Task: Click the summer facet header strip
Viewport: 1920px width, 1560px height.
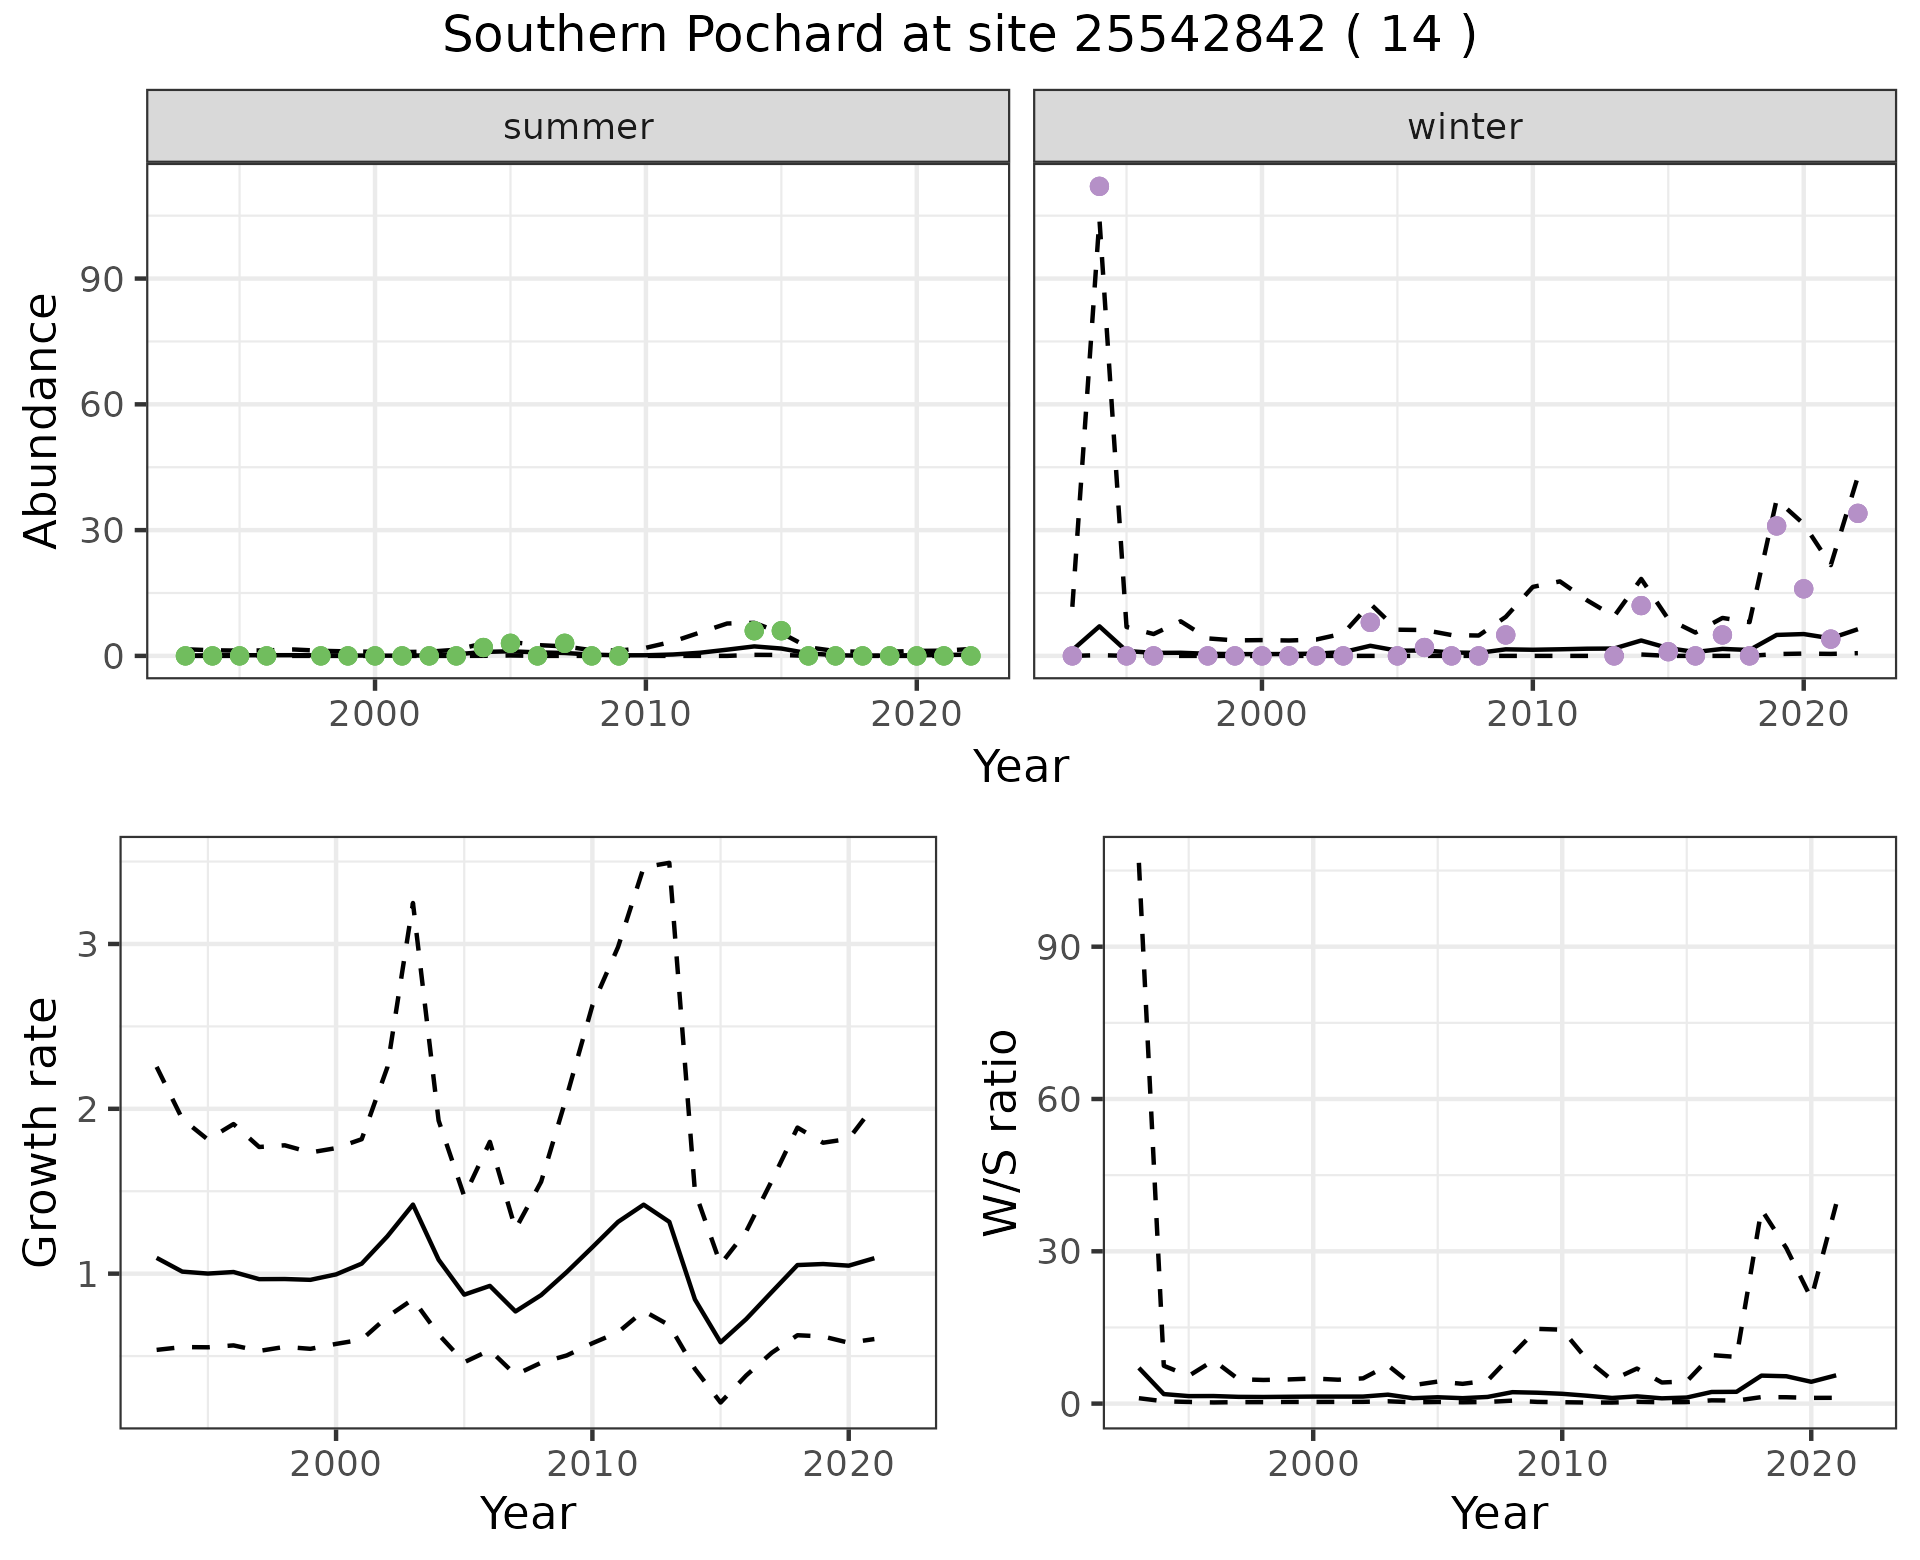Action: (577, 127)
